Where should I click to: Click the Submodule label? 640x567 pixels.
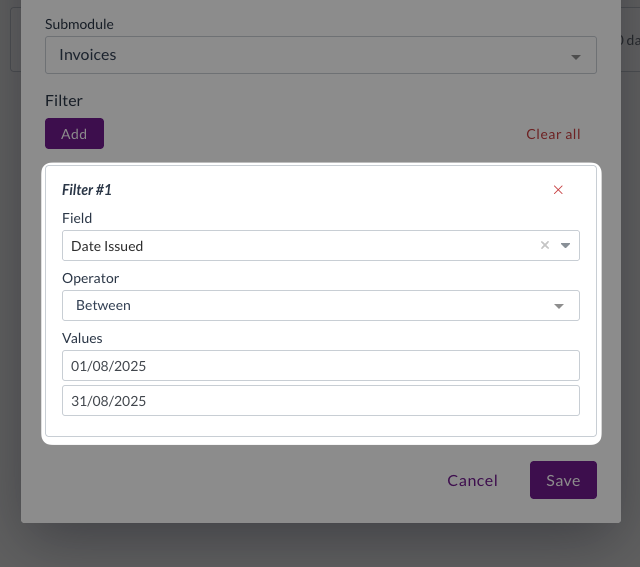(79, 23)
